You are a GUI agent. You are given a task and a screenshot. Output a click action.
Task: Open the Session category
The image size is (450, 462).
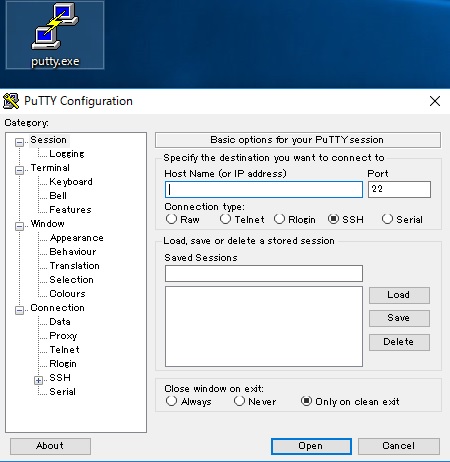pyautogui.click(x=49, y=140)
